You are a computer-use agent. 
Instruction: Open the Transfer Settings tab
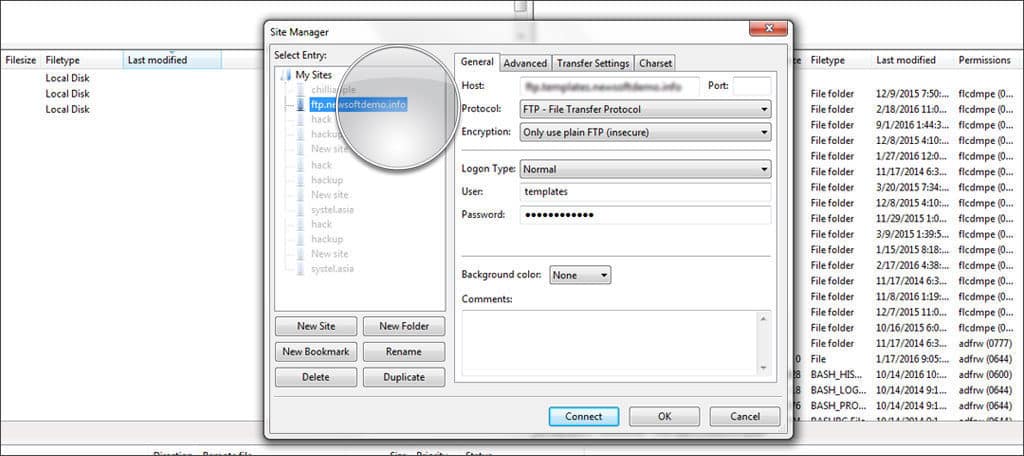(593, 63)
